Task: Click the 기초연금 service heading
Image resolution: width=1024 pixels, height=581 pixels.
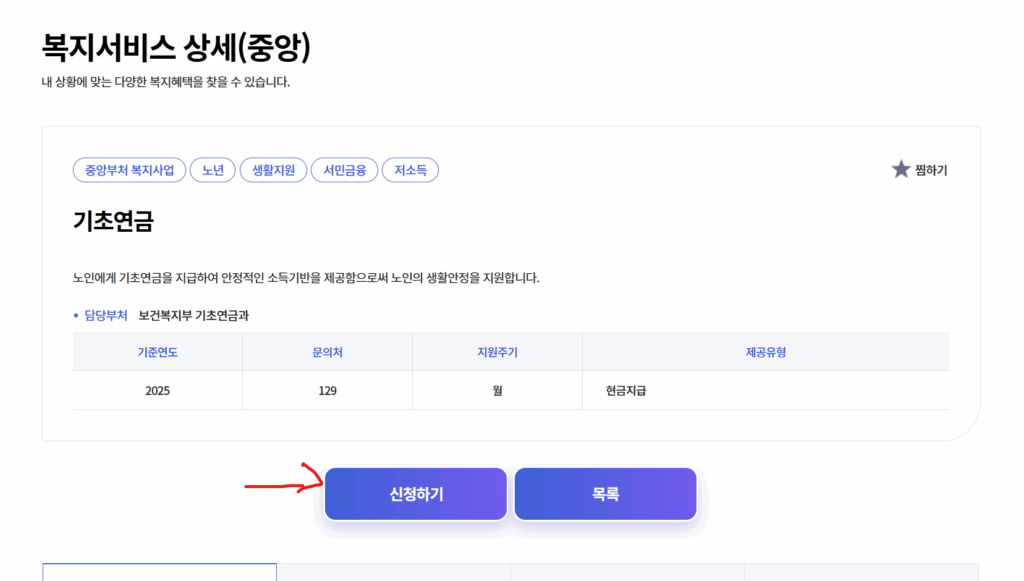Action: pyautogui.click(x=113, y=222)
